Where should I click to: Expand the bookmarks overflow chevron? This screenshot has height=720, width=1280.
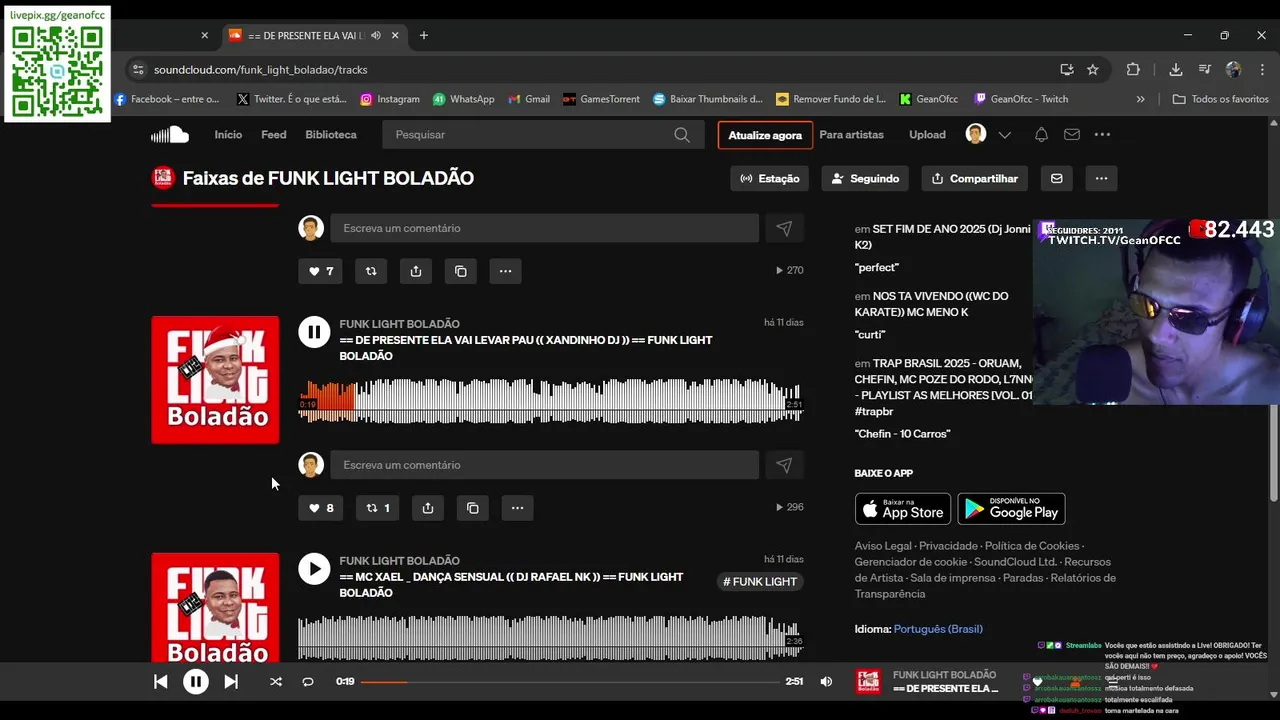point(1140,99)
